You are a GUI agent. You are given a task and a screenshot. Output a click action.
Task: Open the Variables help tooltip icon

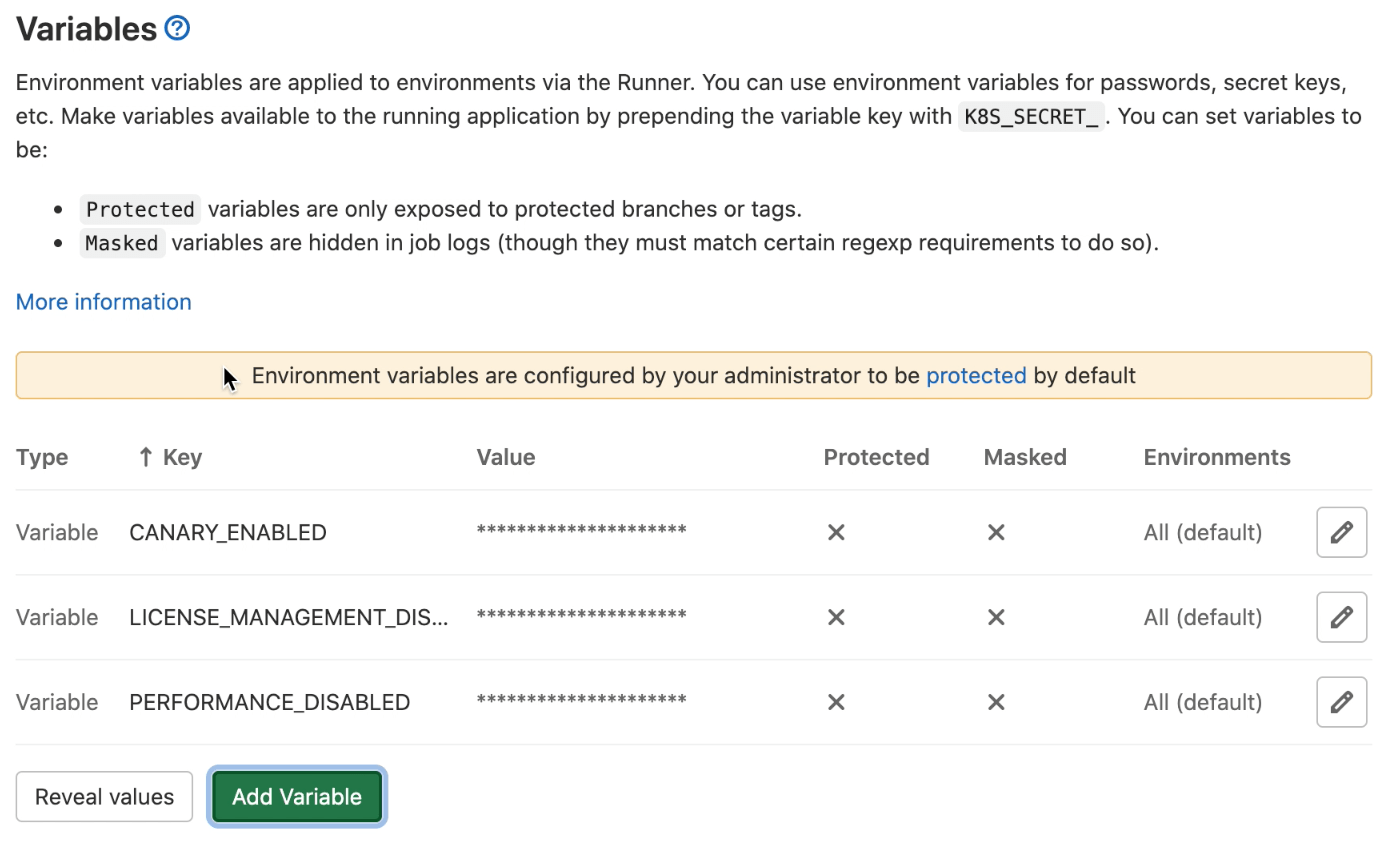(176, 27)
